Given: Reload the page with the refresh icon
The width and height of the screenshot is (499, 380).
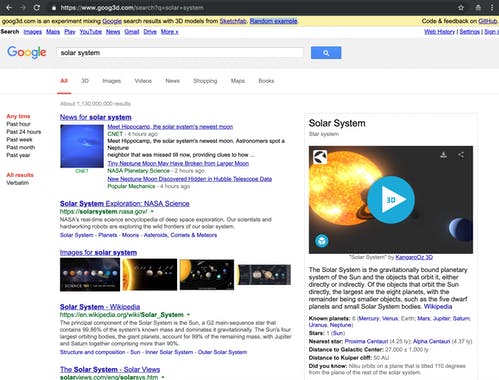Looking at the screenshot, I should [37, 7].
